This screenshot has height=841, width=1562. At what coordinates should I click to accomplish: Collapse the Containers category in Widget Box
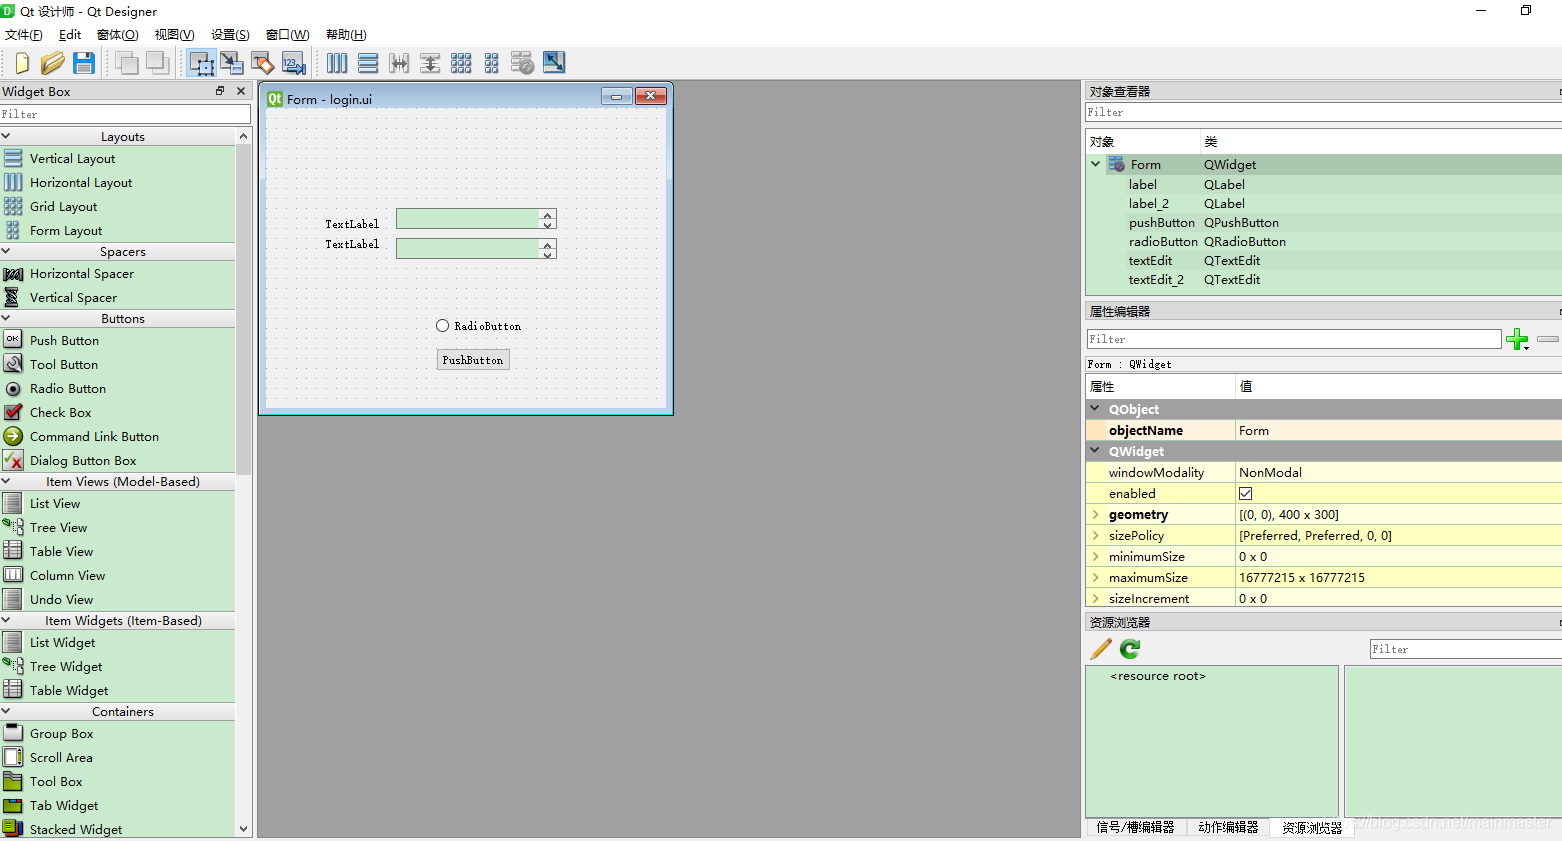click(6, 711)
